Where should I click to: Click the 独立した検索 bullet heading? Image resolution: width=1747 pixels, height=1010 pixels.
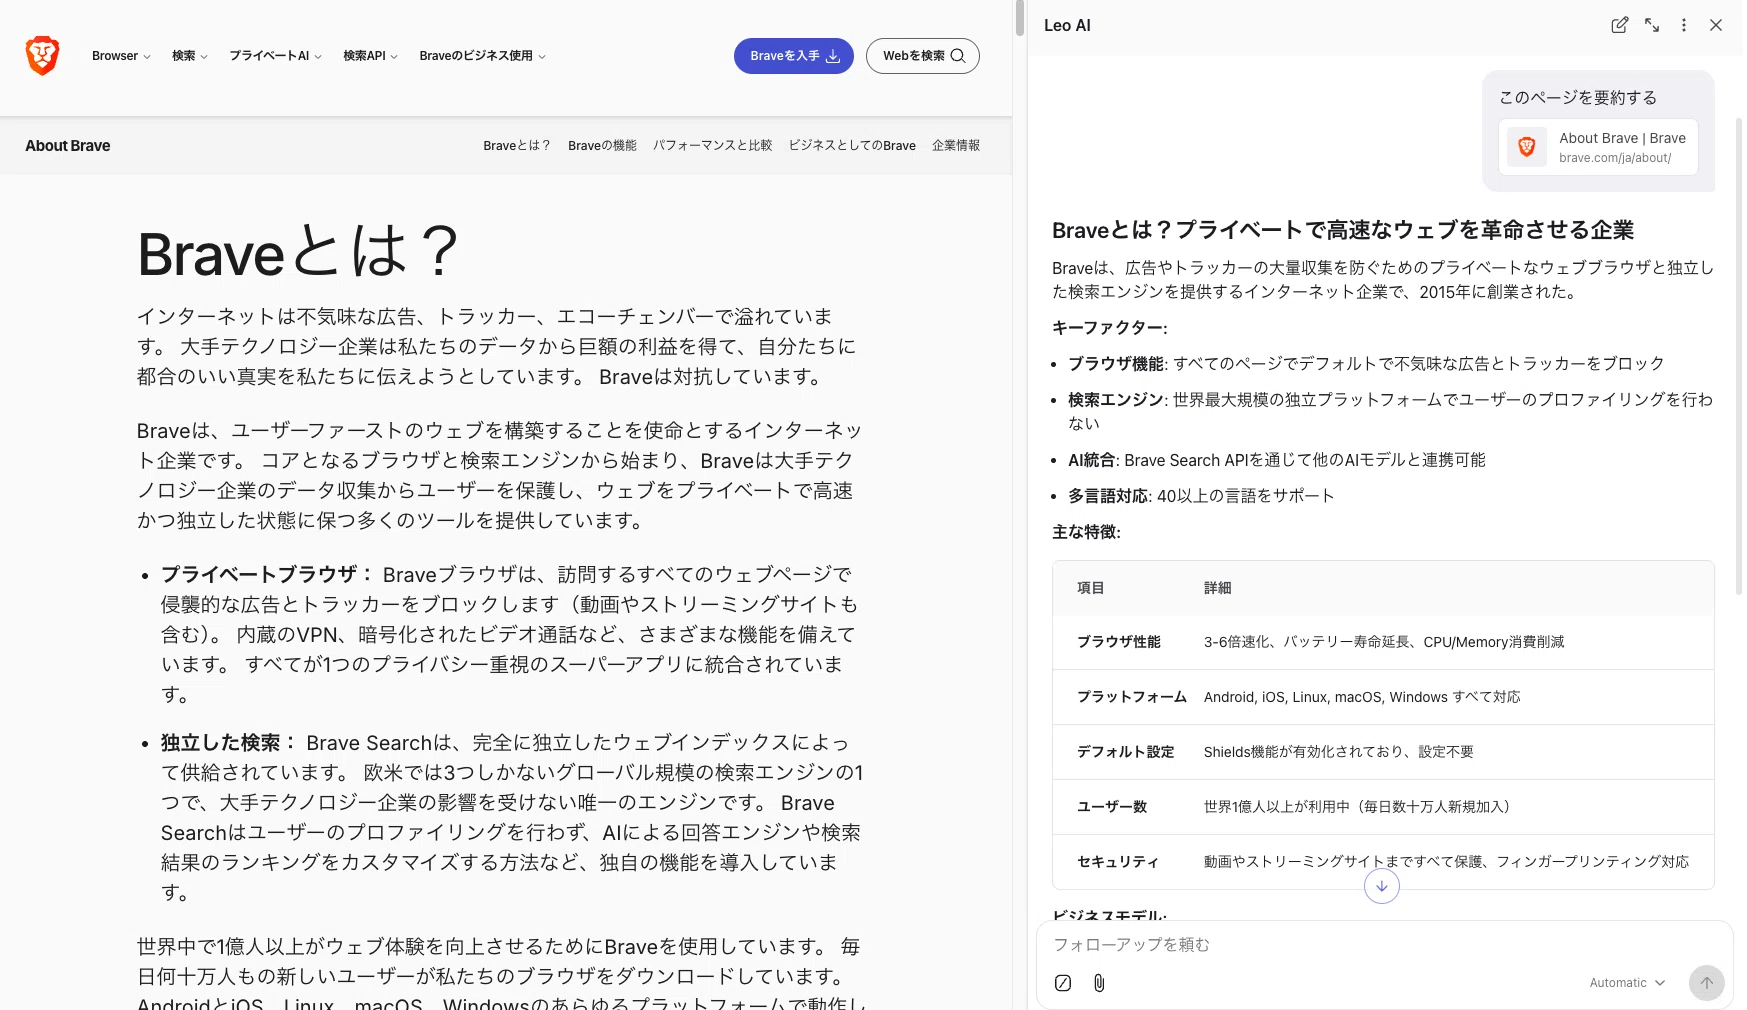(229, 742)
